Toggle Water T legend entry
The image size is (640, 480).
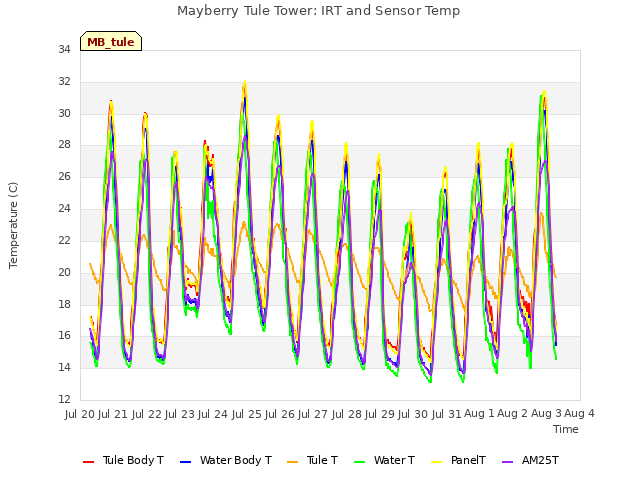click(x=384, y=460)
